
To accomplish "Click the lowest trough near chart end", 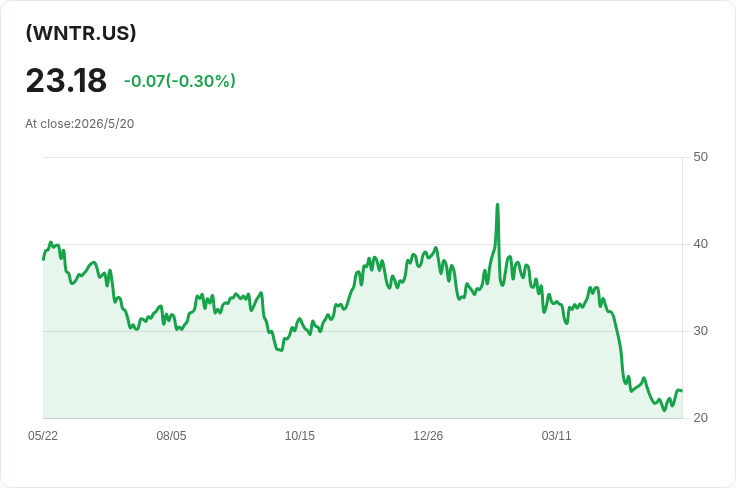I will point(664,410).
